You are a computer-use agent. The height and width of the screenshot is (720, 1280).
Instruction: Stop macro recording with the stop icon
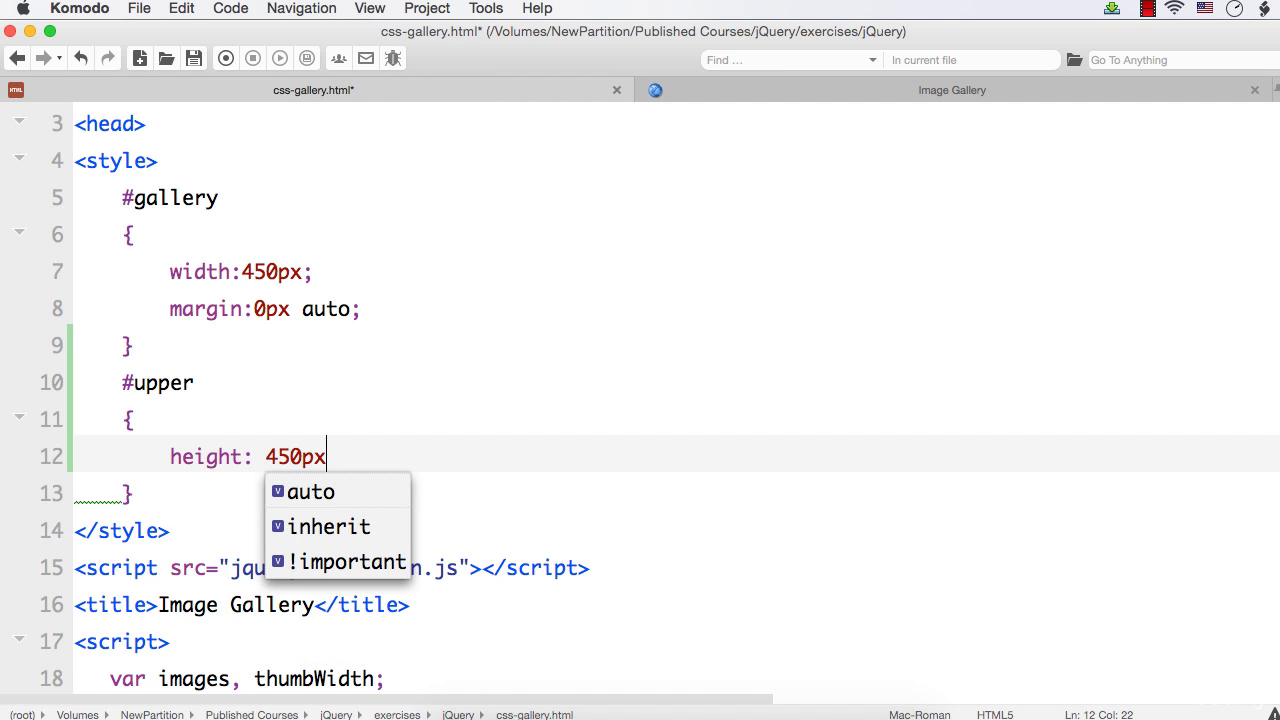[253, 59]
